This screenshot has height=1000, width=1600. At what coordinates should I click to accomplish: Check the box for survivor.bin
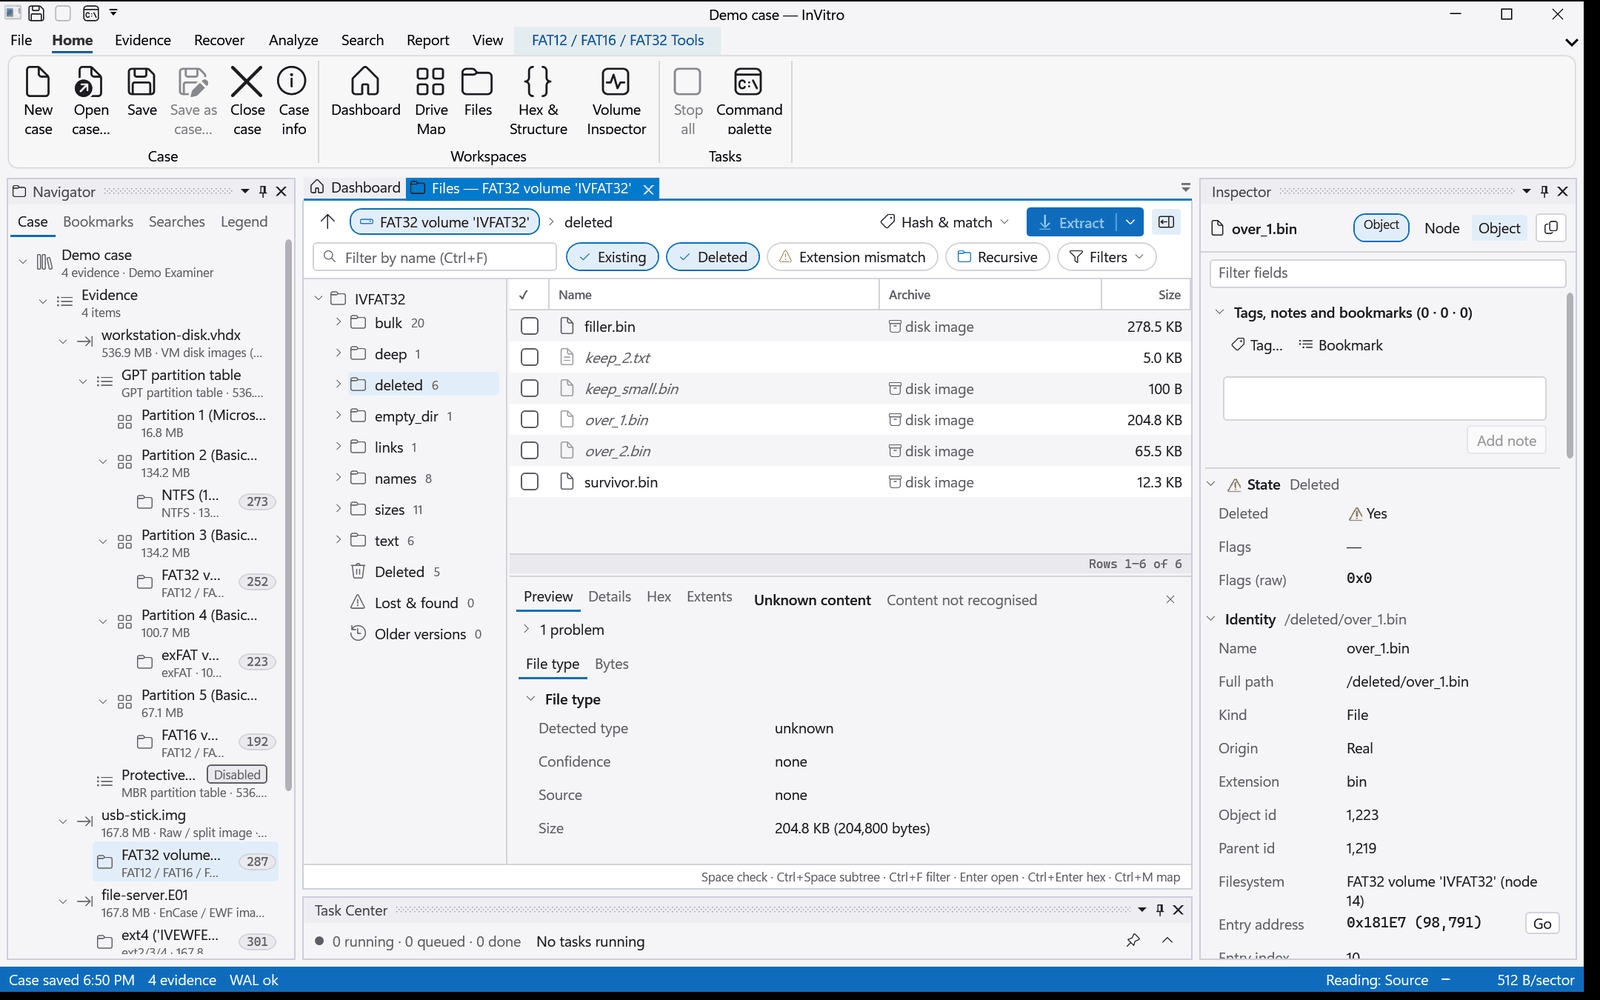coord(530,482)
